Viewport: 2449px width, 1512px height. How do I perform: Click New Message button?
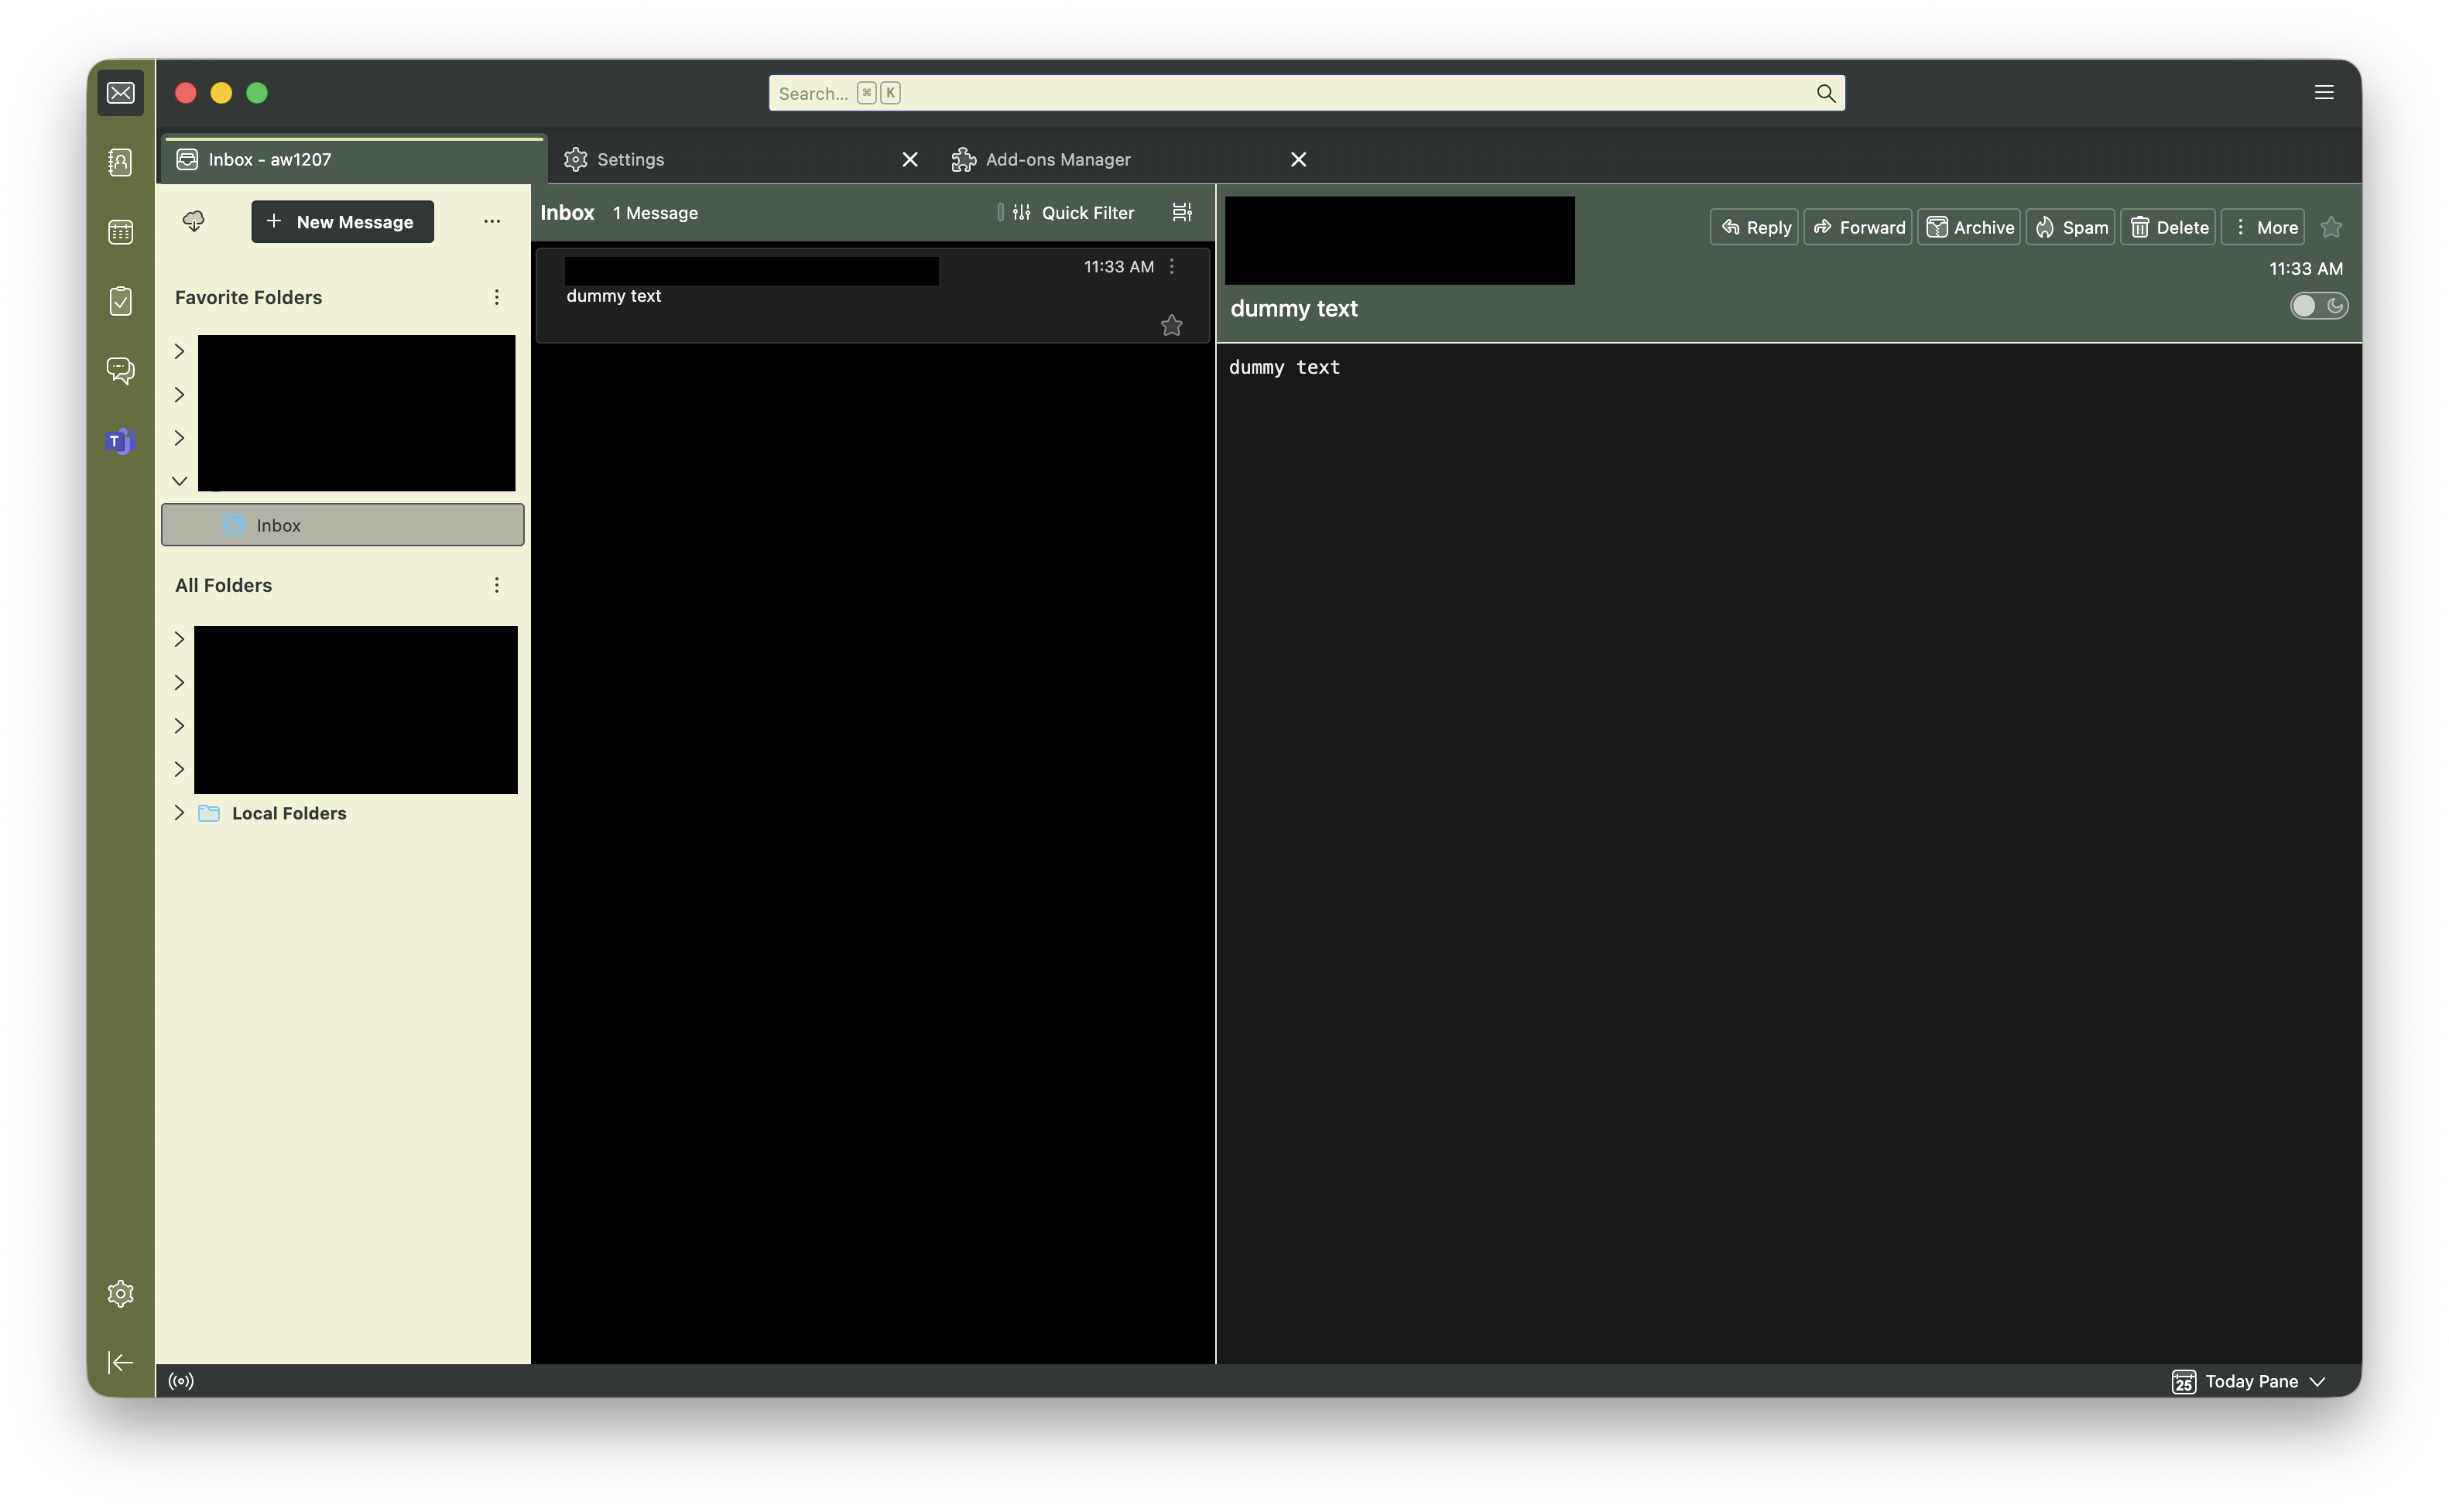click(x=342, y=221)
